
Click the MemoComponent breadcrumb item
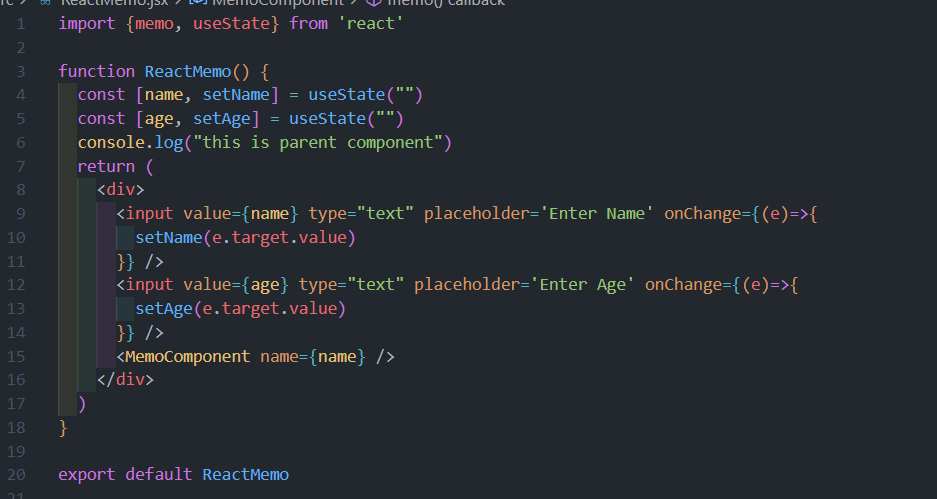point(279,3)
